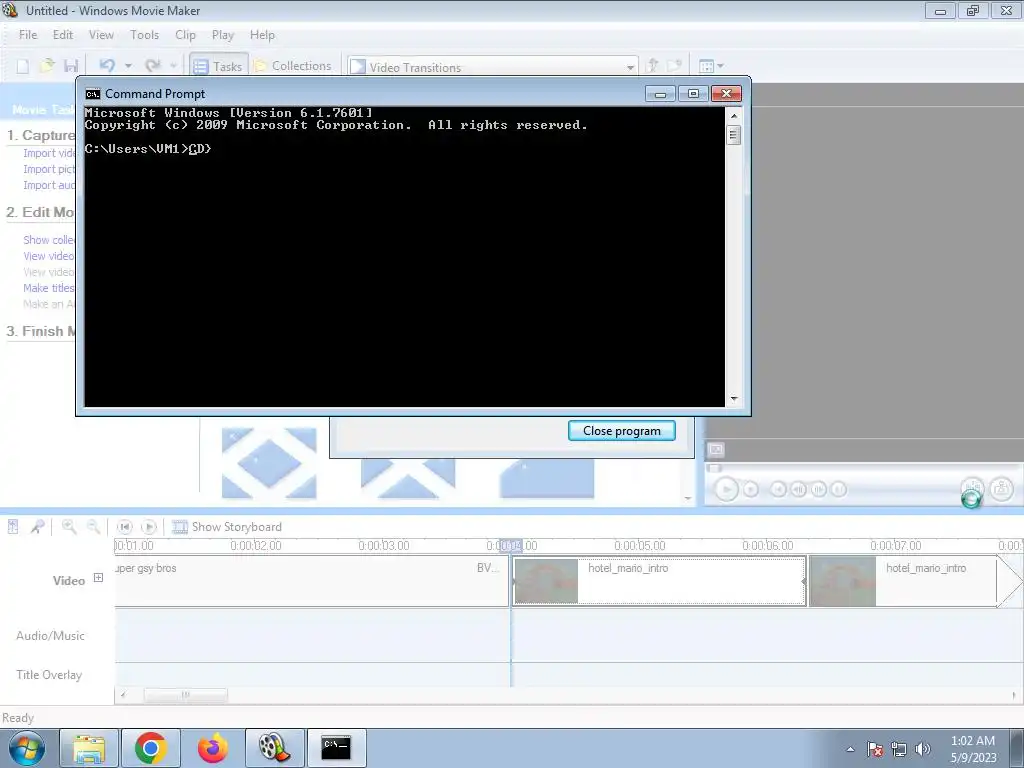Image resolution: width=1024 pixels, height=768 pixels.
Task: Click the Command Prompt title bar icon
Action: [93, 94]
